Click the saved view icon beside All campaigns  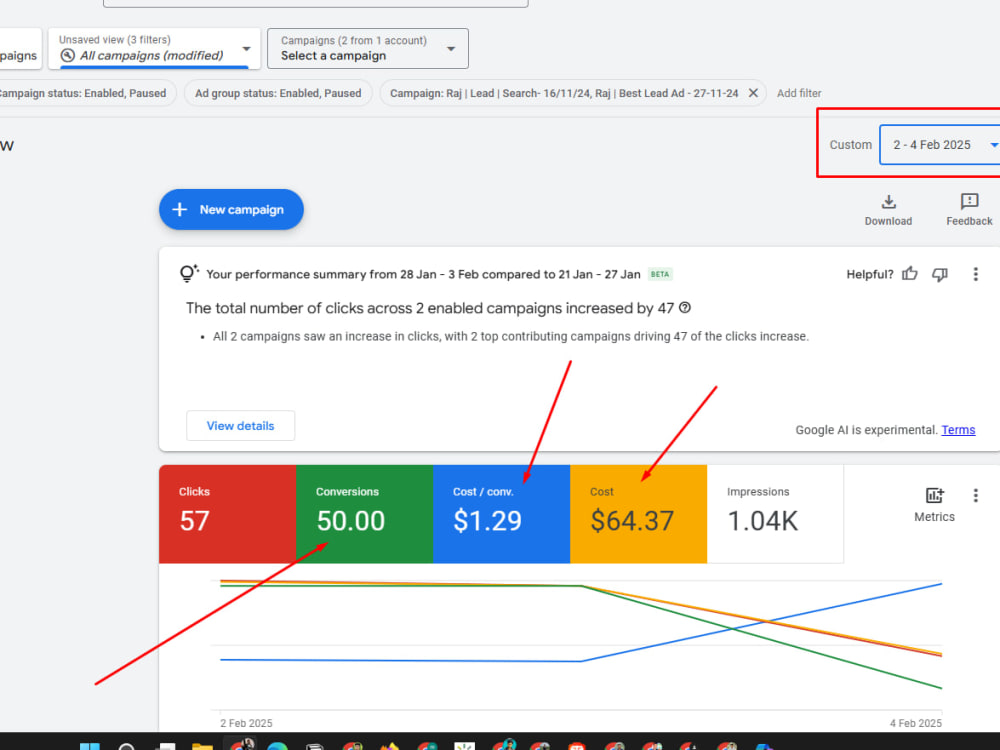tap(68, 55)
